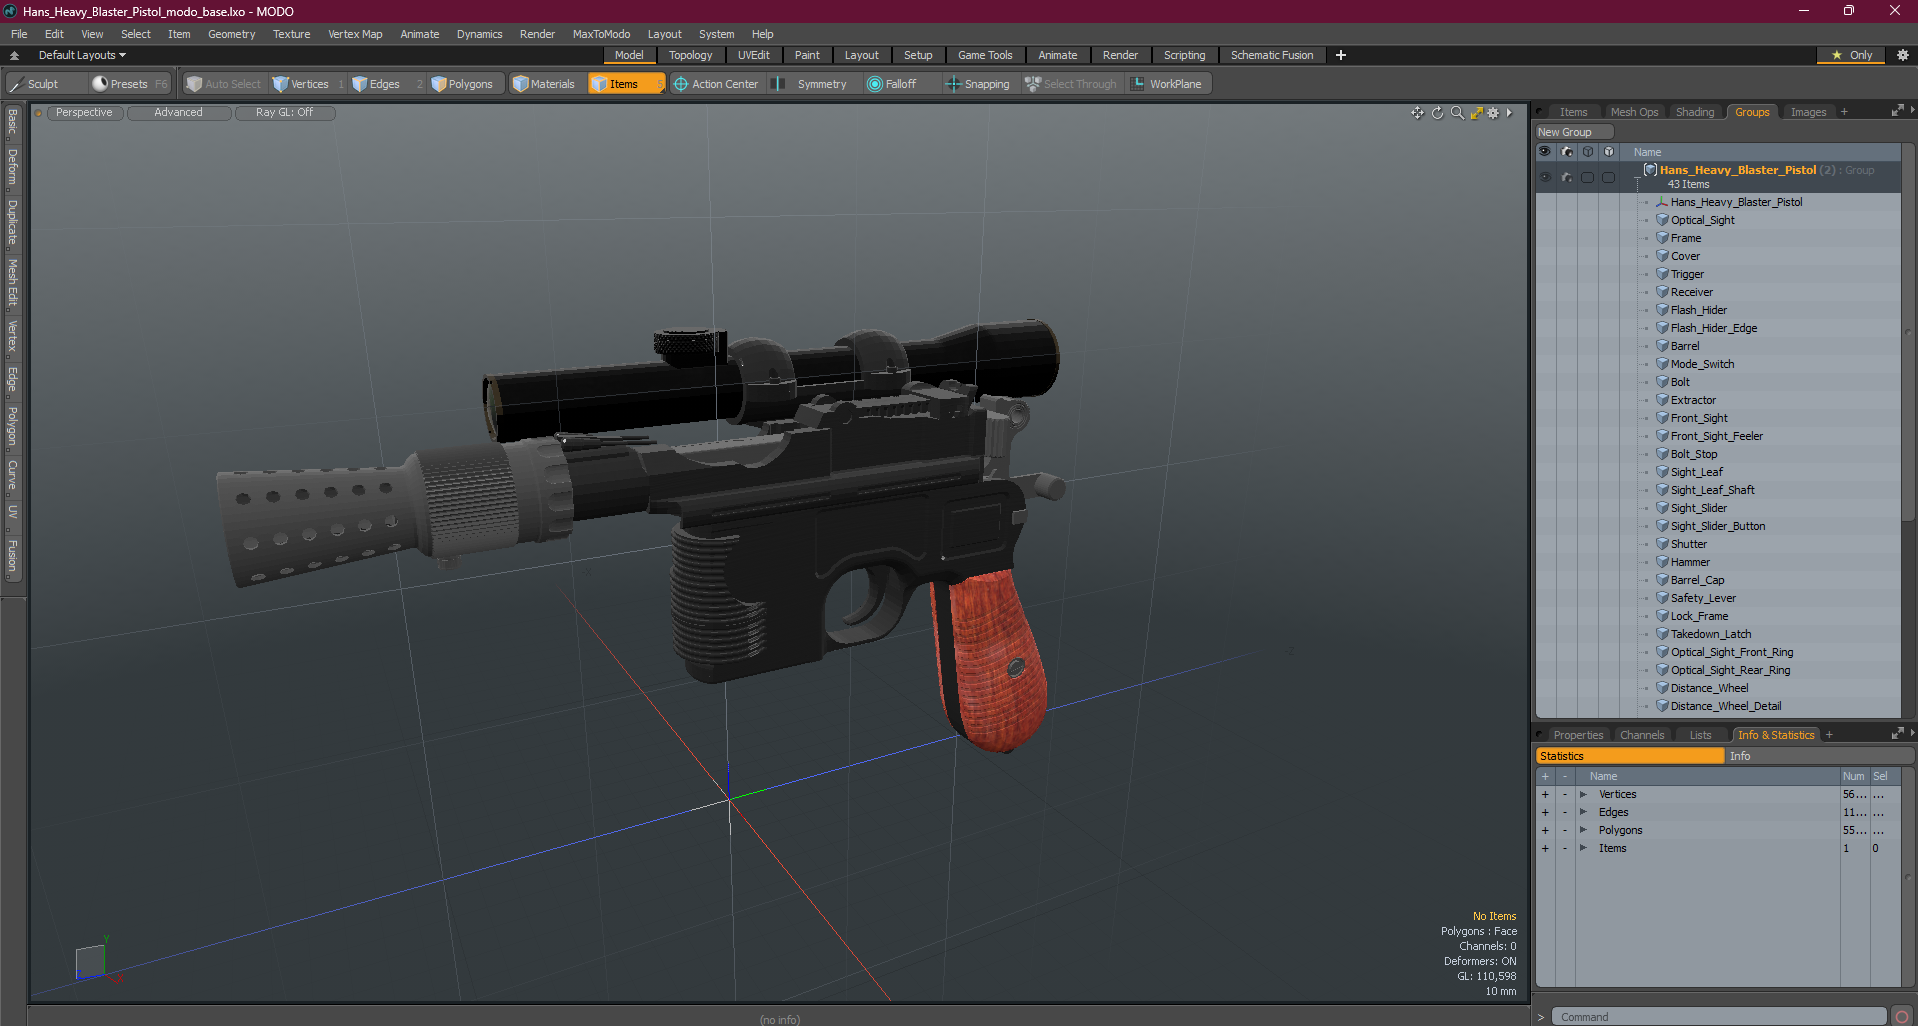The width and height of the screenshot is (1918, 1026).
Task: Switch to the UVEdit layout tab
Action: click(753, 55)
